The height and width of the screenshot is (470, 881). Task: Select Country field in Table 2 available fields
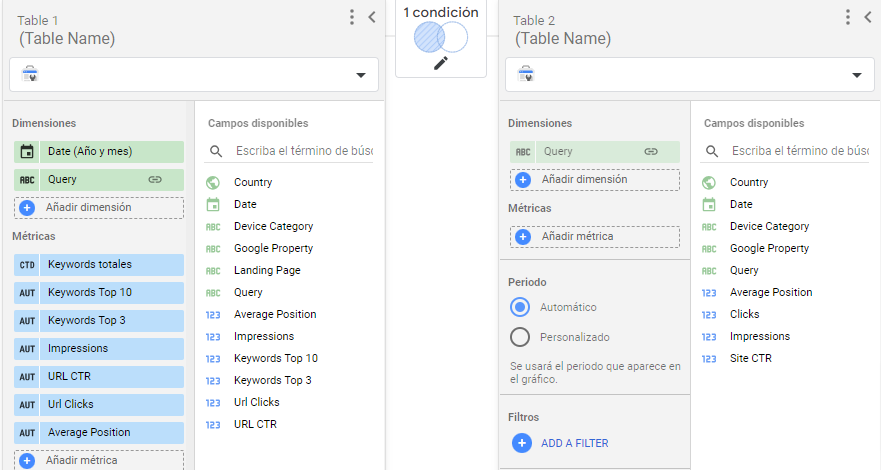click(749, 182)
